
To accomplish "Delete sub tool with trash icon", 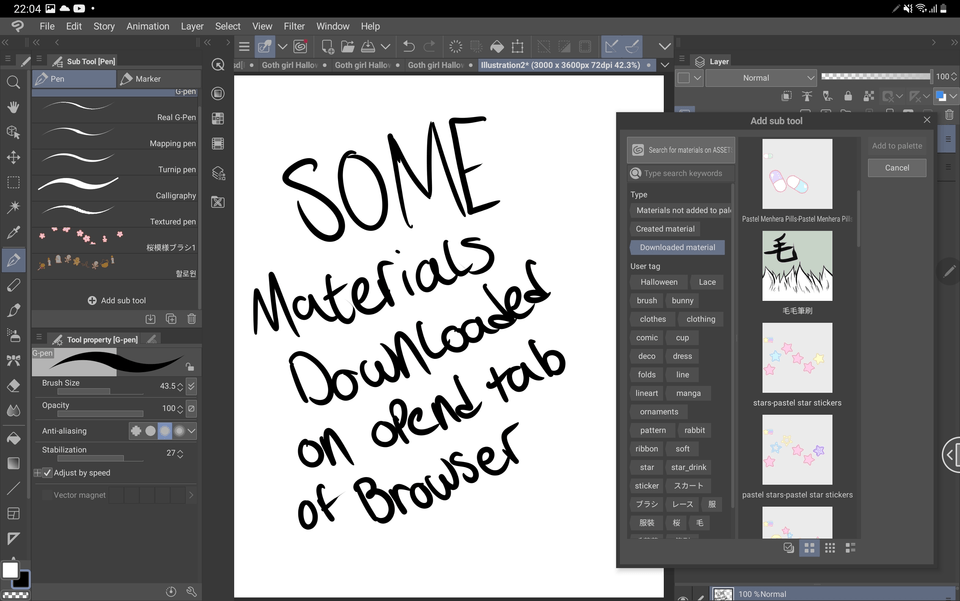I will click(192, 319).
